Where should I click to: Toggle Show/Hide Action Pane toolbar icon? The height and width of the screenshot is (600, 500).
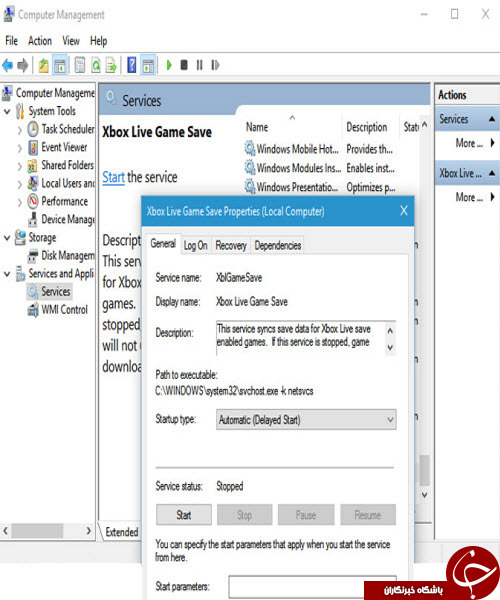148,65
